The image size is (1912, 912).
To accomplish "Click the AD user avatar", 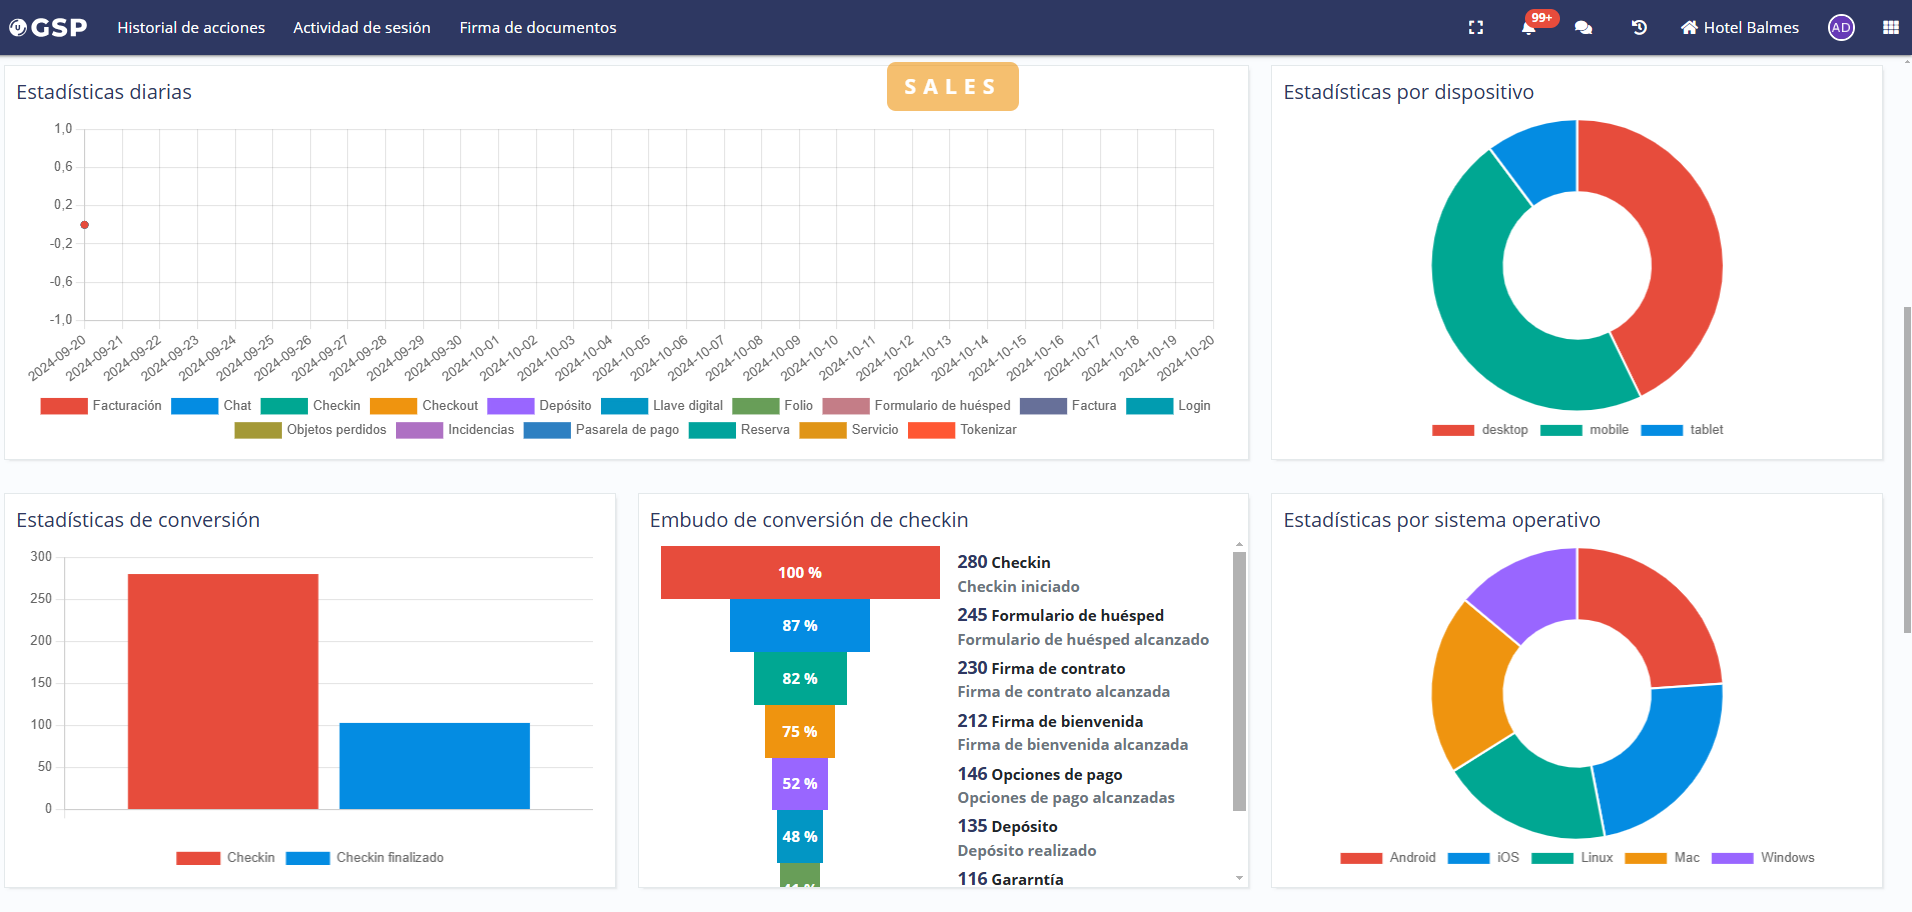I will coord(1840,28).
